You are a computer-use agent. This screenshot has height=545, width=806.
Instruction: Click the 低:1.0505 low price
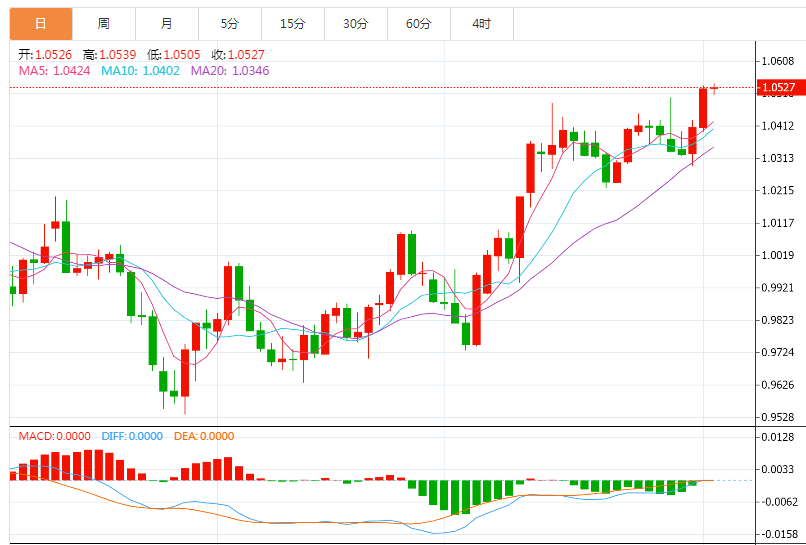pos(174,54)
